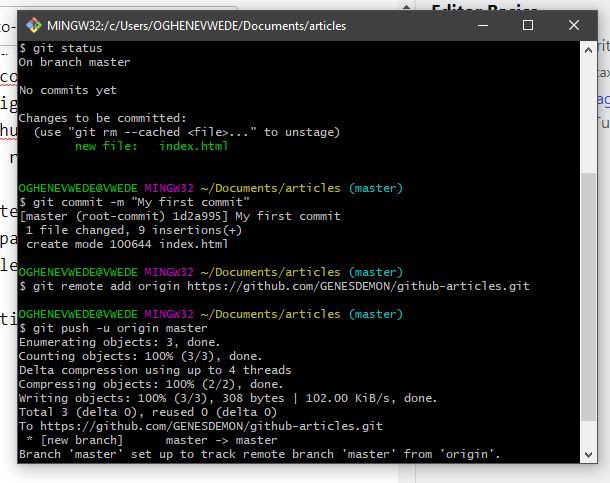
Task: Click 'Total 3 (delta 0)' output line
Action: (x=148, y=412)
